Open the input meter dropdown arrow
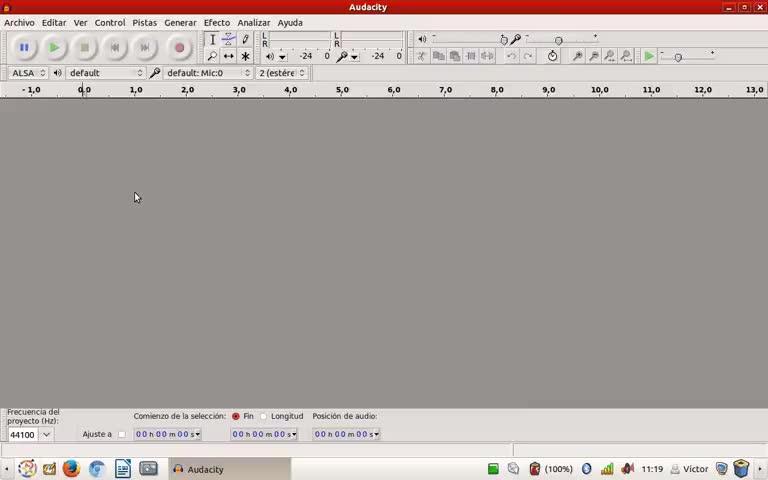This screenshot has width=768, height=480. tap(355, 57)
